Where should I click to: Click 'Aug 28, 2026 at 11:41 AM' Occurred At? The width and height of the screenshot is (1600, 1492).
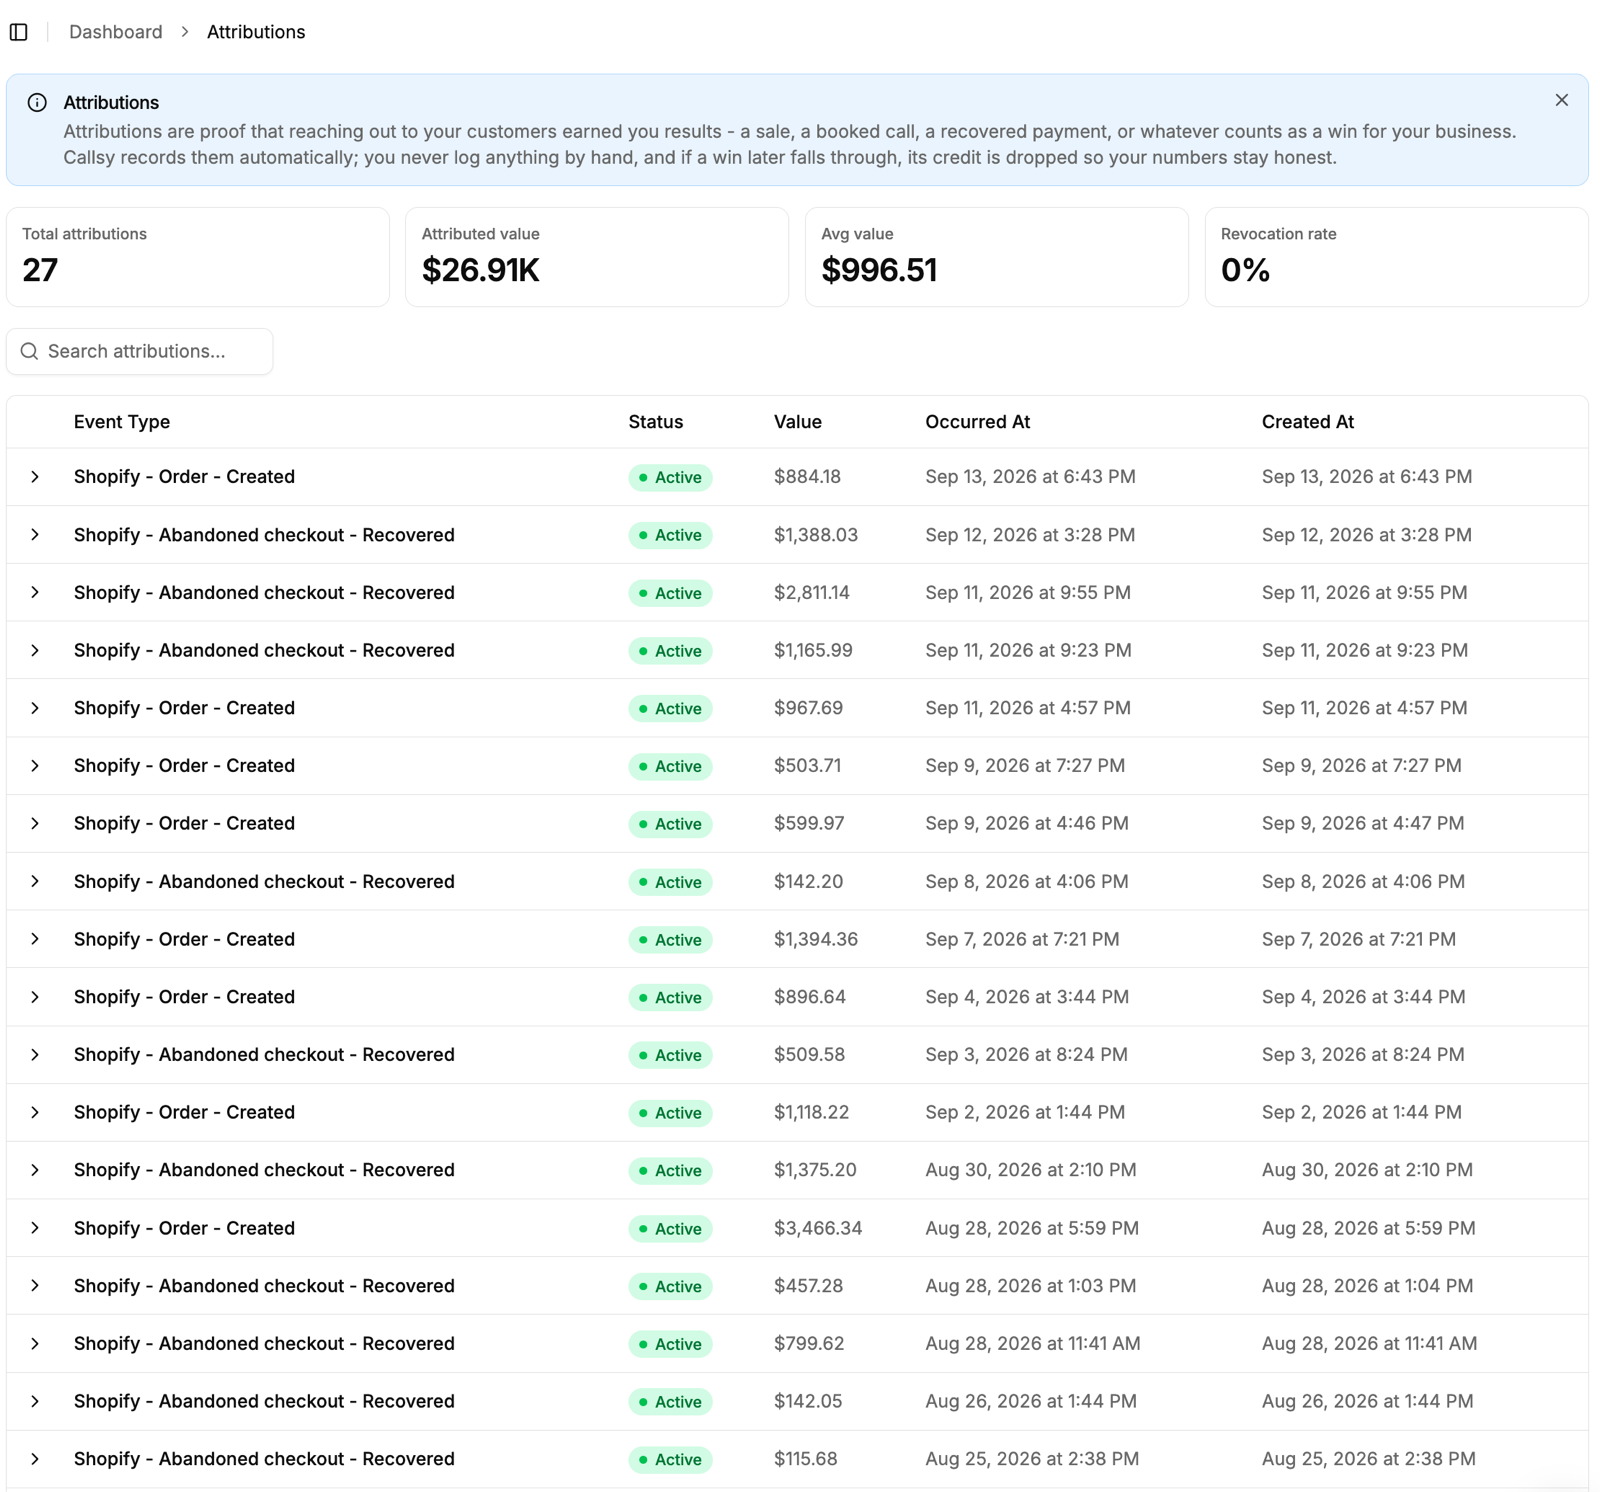(x=1033, y=1344)
